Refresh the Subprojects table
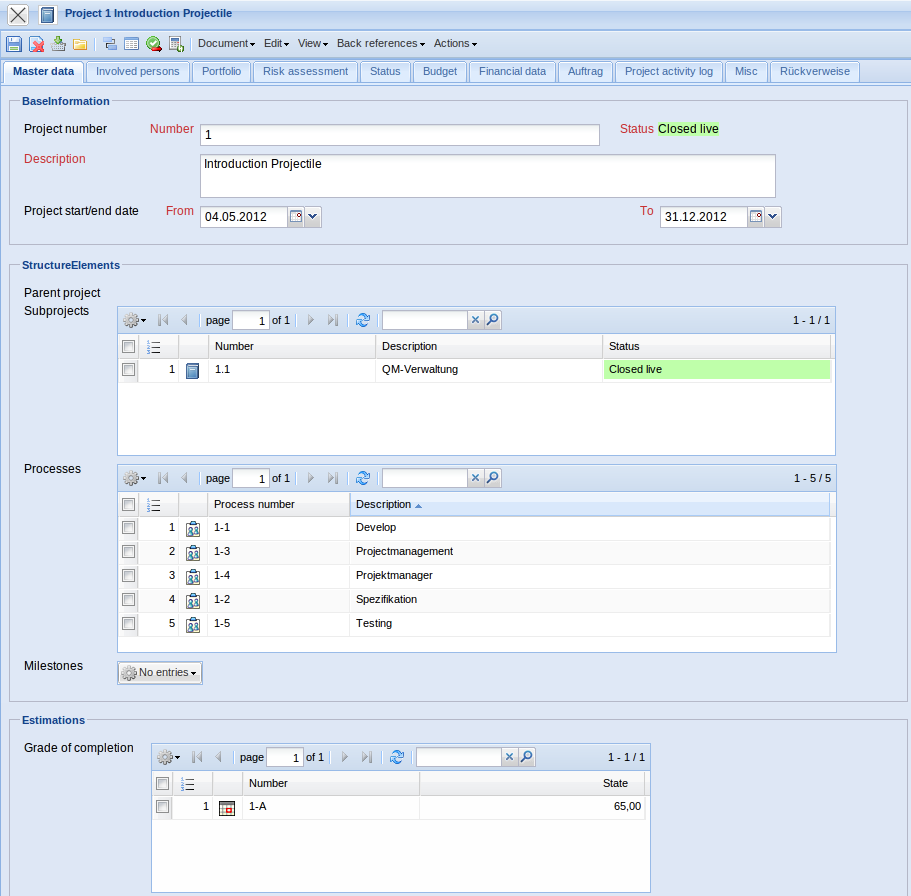The image size is (911, 896). tap(362, 320)
